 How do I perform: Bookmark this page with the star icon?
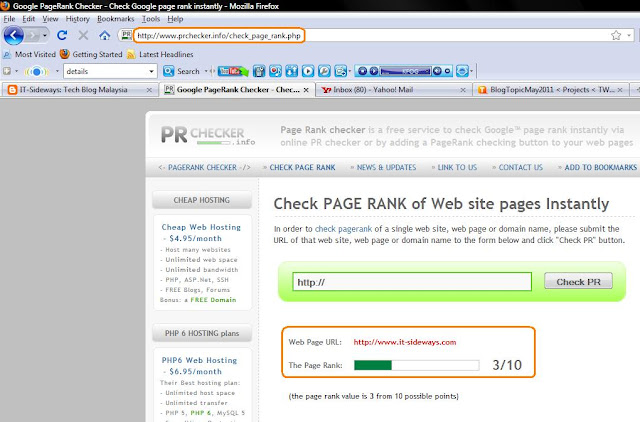click(x=616, y=36)
